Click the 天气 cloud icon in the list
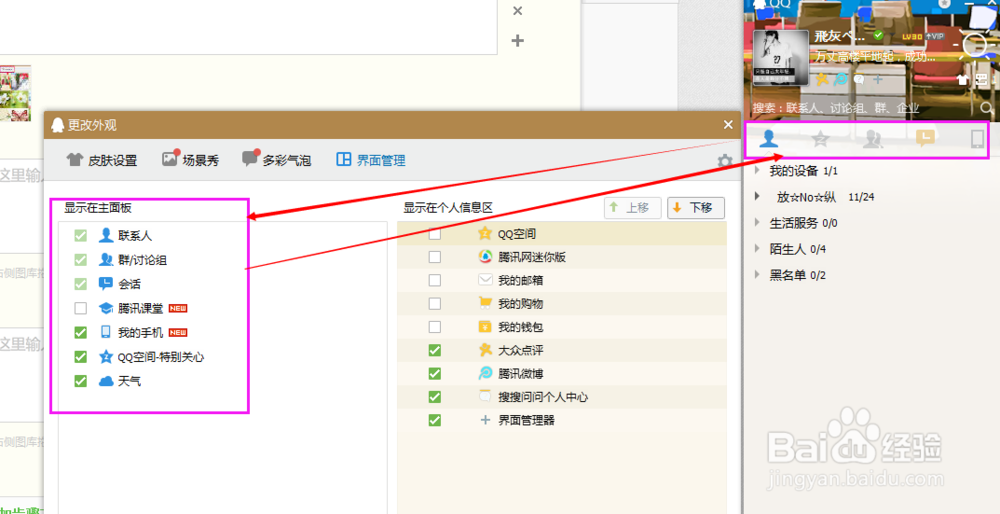 click(x=106, y=381)
